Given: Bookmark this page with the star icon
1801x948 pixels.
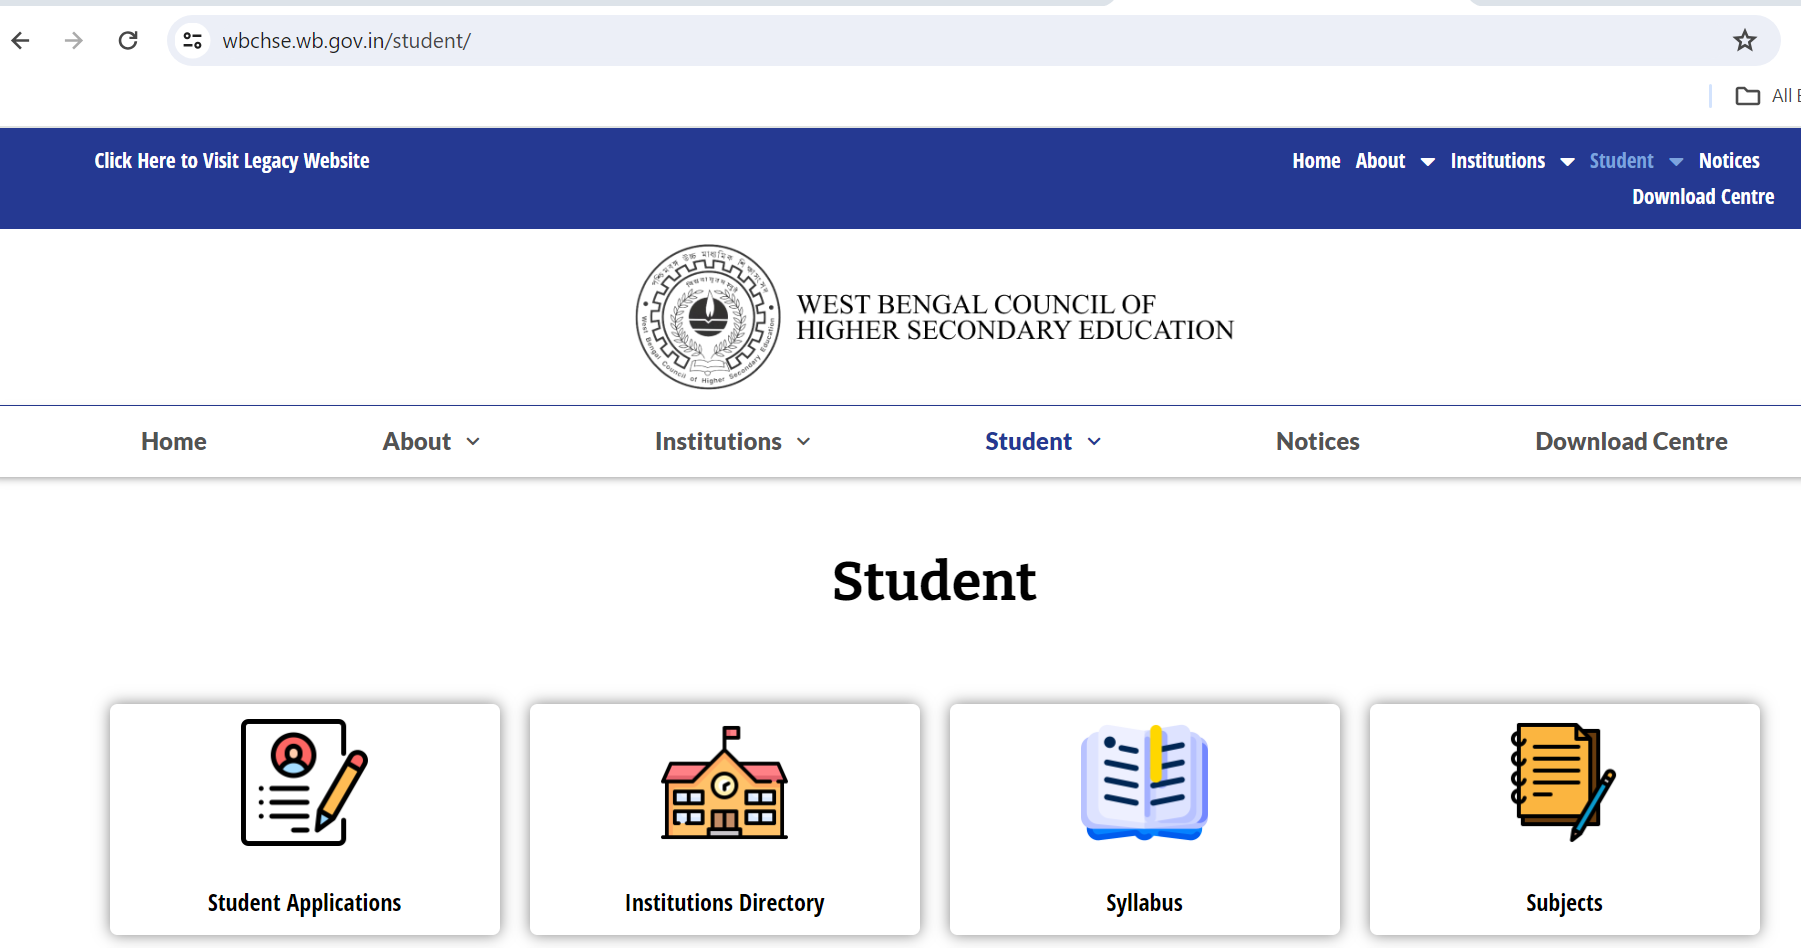Looking at the screenshot, I should click(x=1745, y=41).
